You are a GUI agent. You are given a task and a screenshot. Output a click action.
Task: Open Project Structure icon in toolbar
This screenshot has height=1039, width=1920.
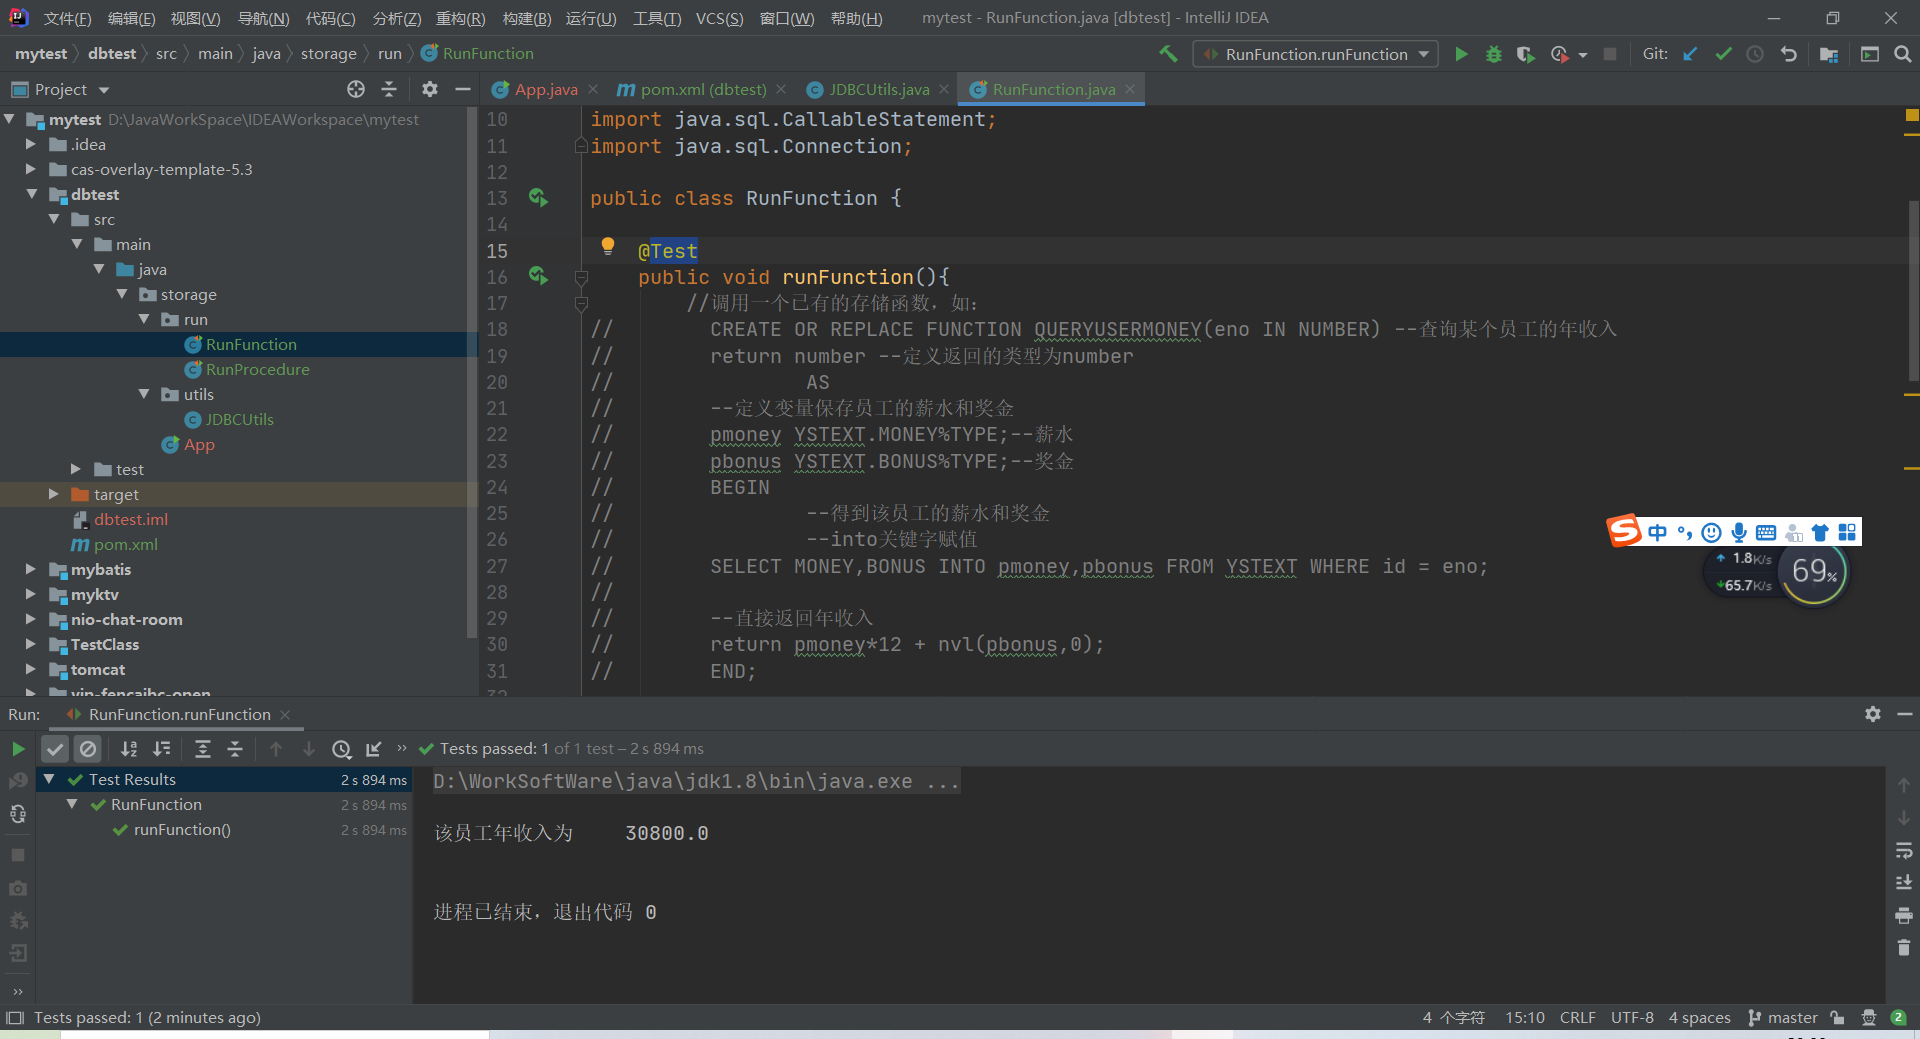(x=1829, y=54)
